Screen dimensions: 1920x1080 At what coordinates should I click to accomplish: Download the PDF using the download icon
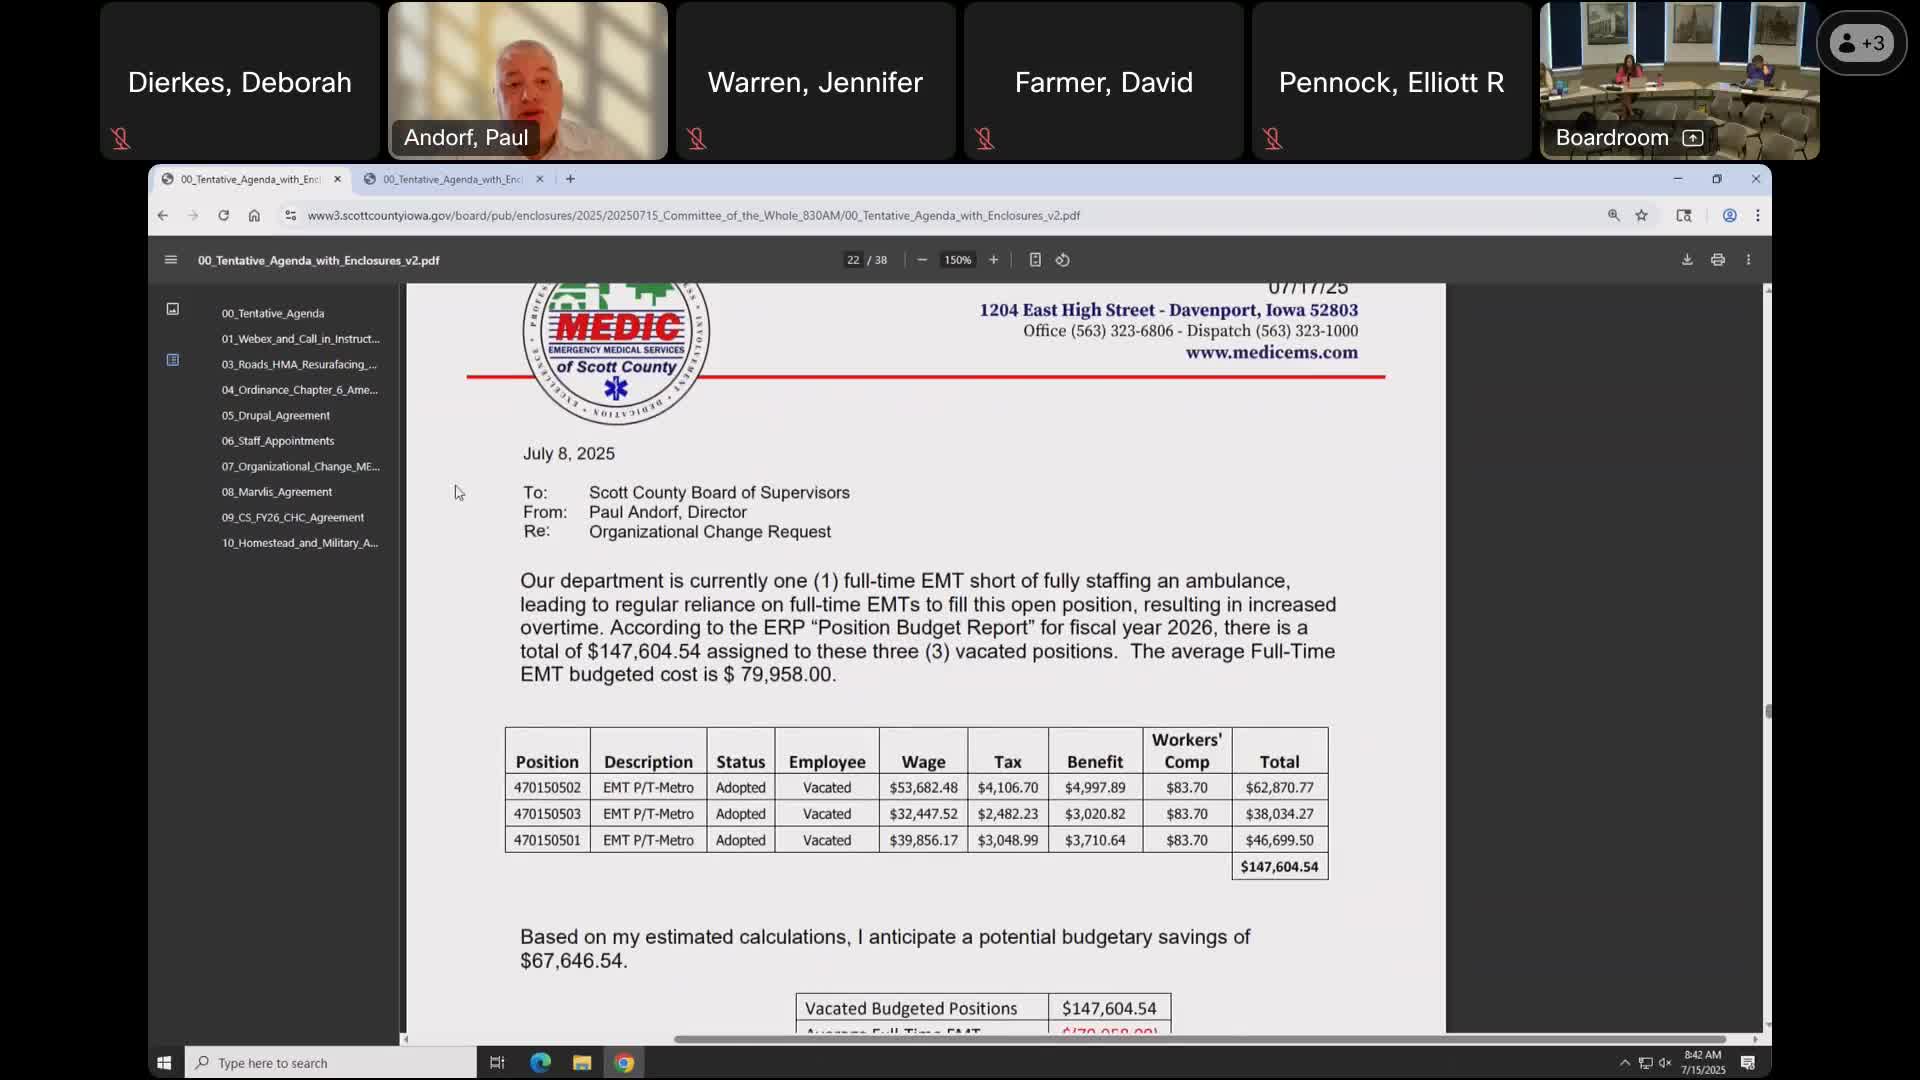1687,260
